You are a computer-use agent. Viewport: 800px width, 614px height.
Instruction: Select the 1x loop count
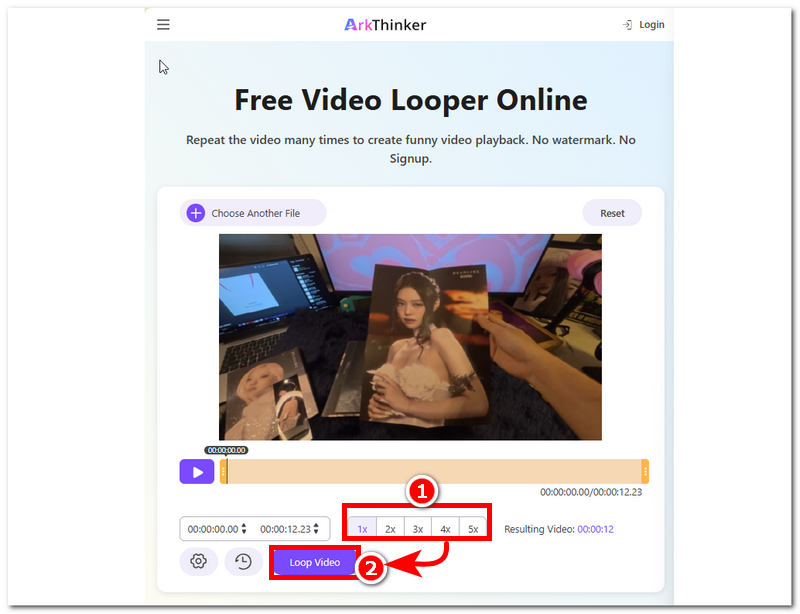[362, 528]
